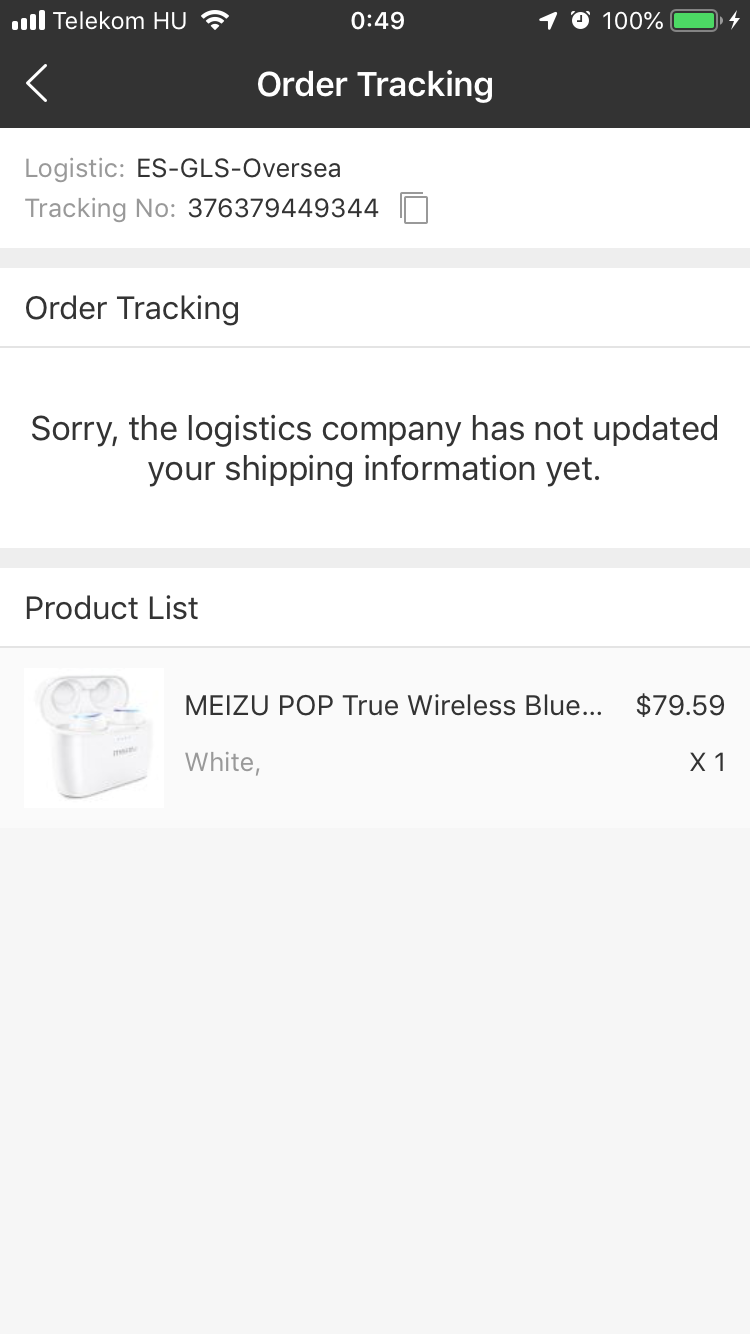Tap the location arrow status icon

tap(548, 21)
